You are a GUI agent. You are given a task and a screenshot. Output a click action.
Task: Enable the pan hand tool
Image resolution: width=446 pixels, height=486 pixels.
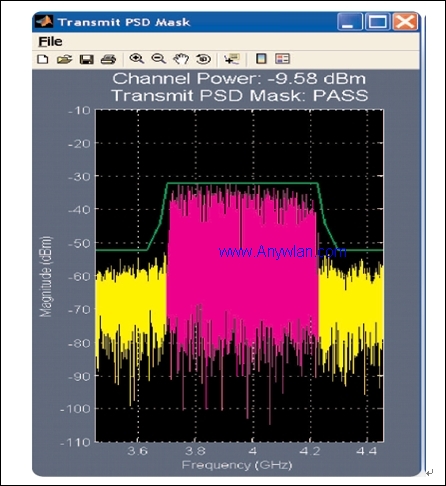[181, 59]
